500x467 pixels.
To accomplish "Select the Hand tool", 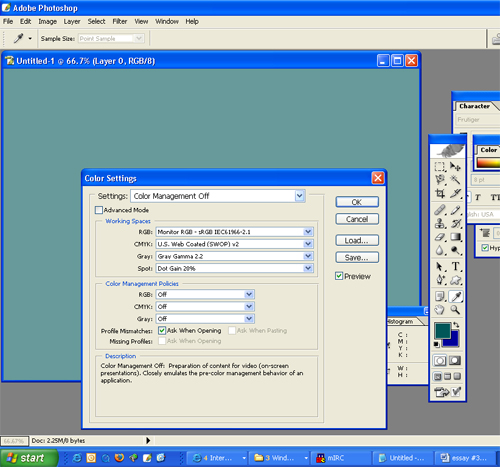I will [440, 310].
